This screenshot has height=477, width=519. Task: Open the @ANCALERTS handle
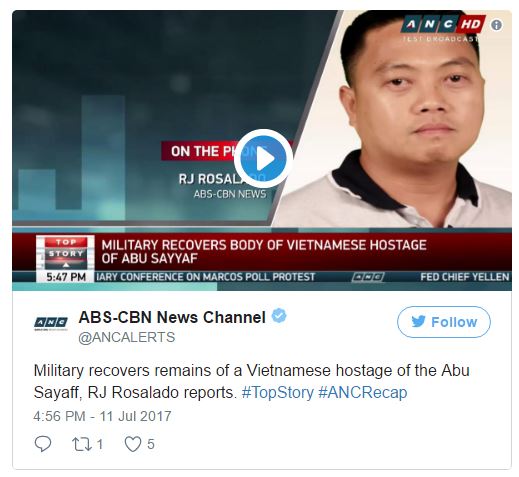coord(127,337)
